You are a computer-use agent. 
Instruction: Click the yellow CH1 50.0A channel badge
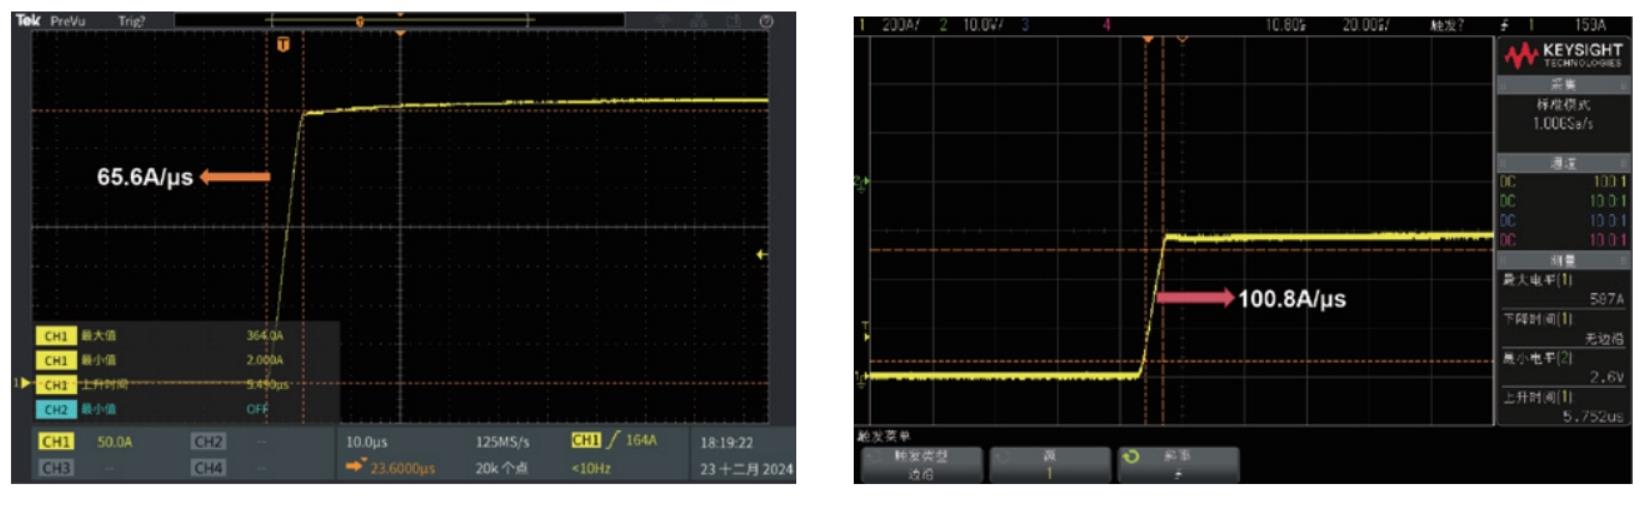[56, 441]
